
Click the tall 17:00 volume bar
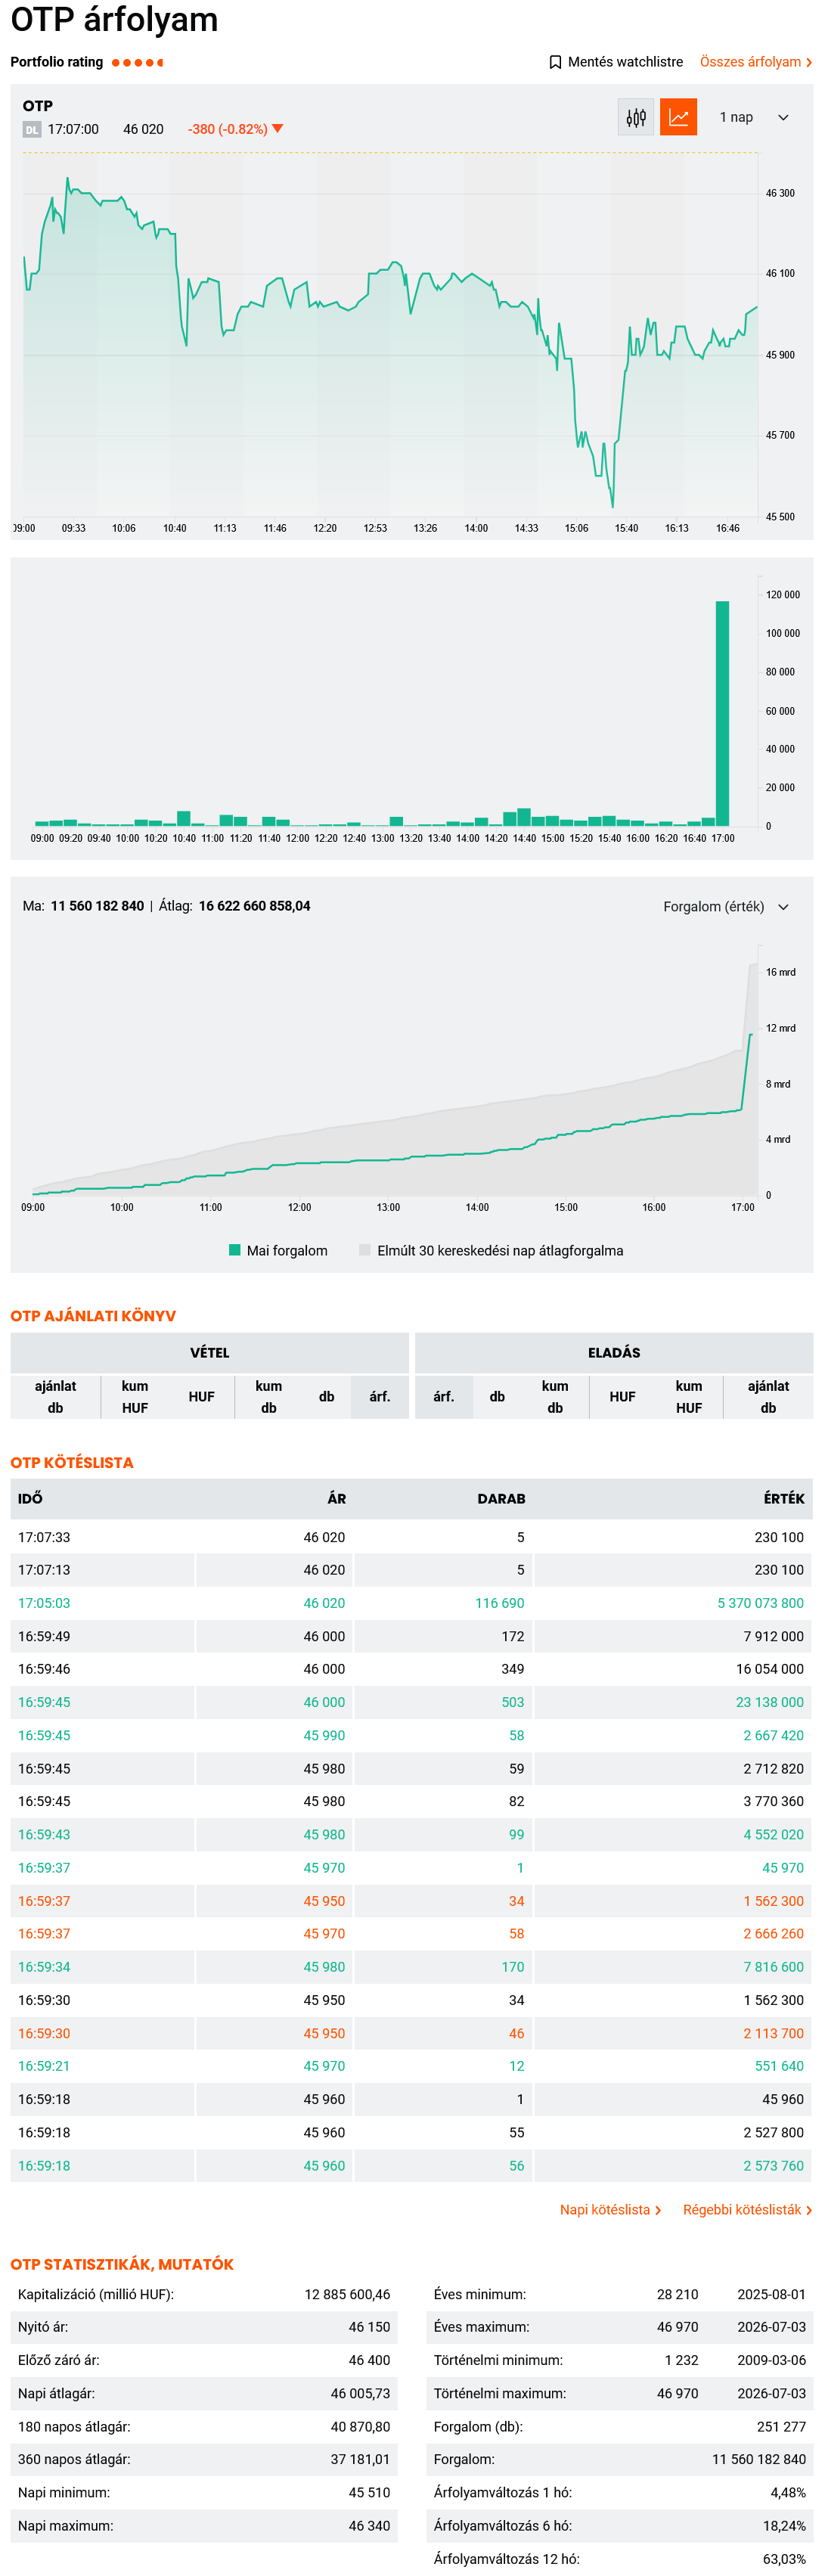click(x=722, y=714)
